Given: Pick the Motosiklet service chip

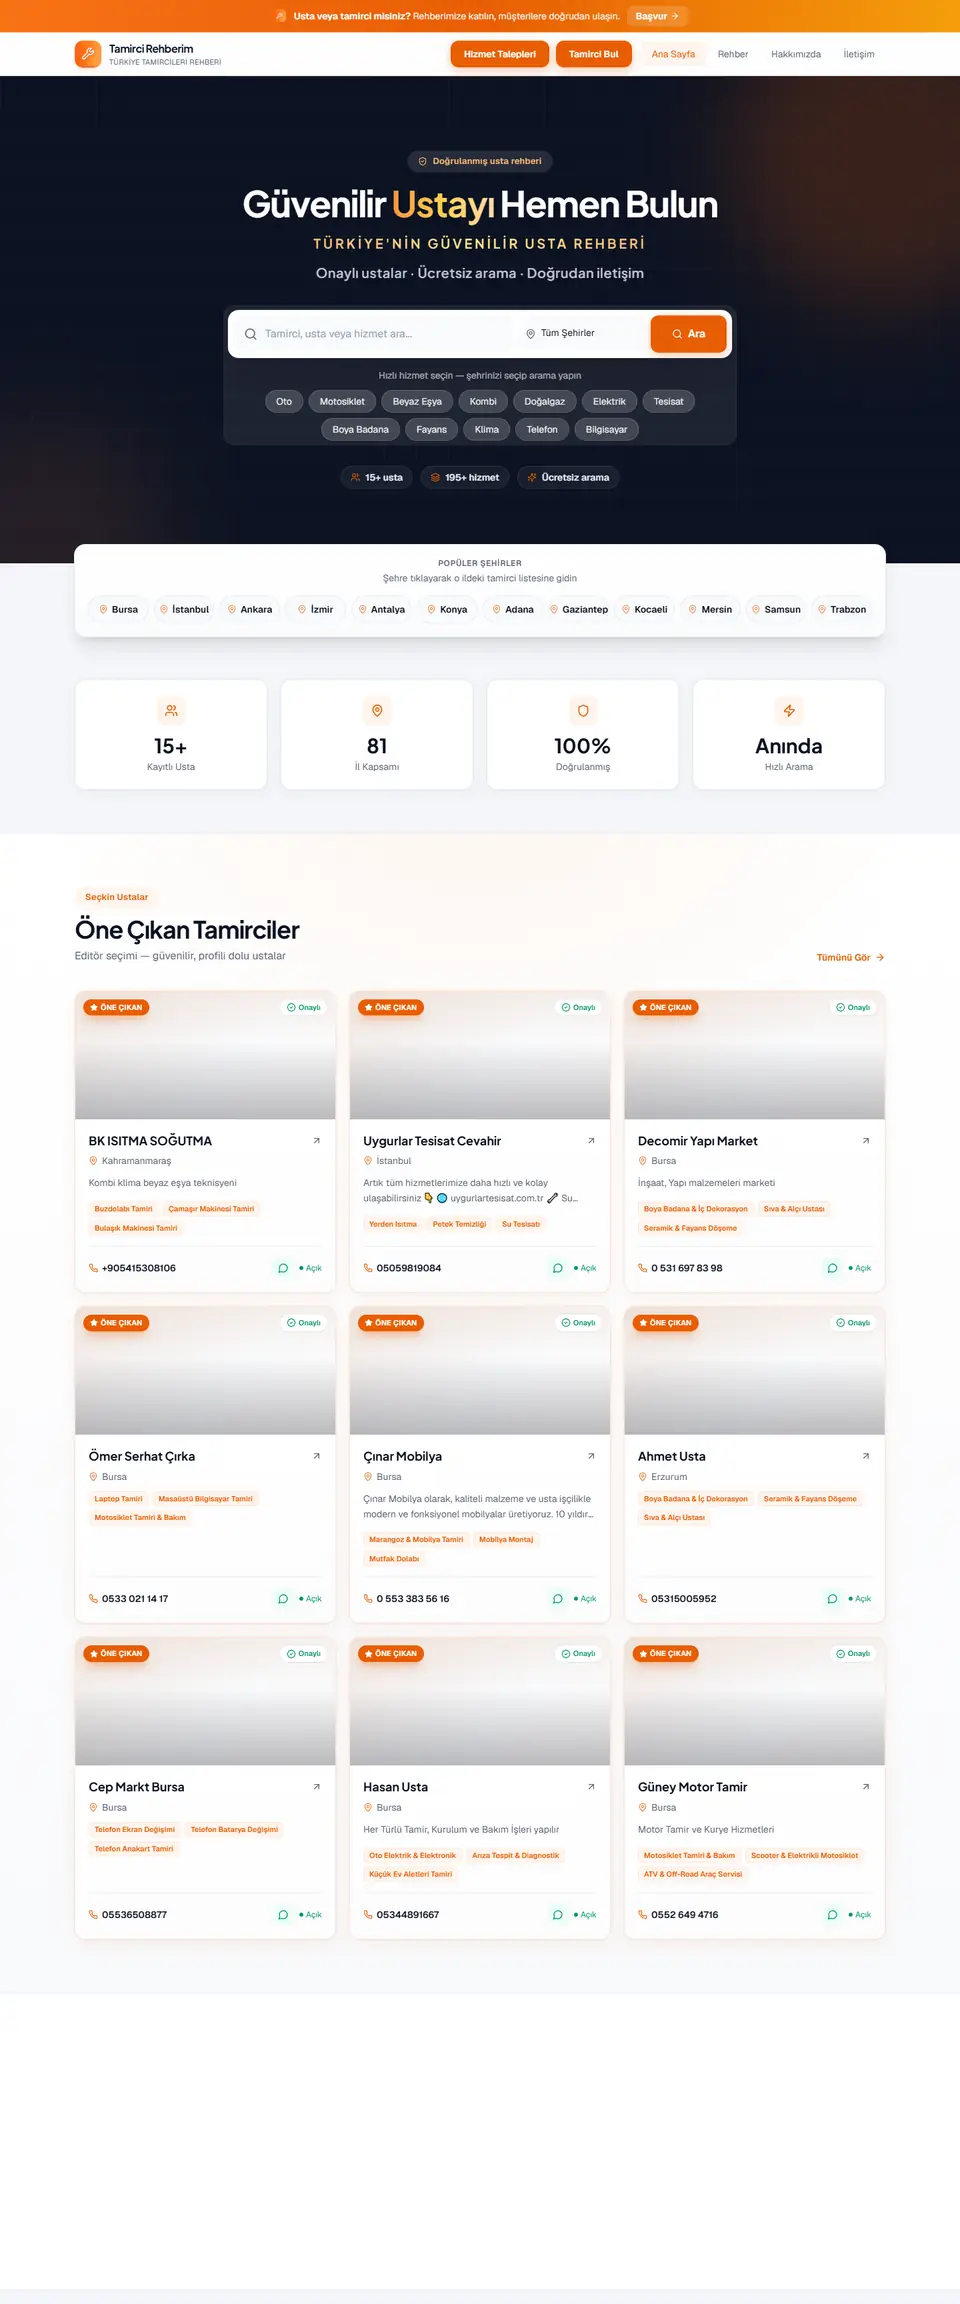Looking at the screenshot, I should click(x=342, y=402).
